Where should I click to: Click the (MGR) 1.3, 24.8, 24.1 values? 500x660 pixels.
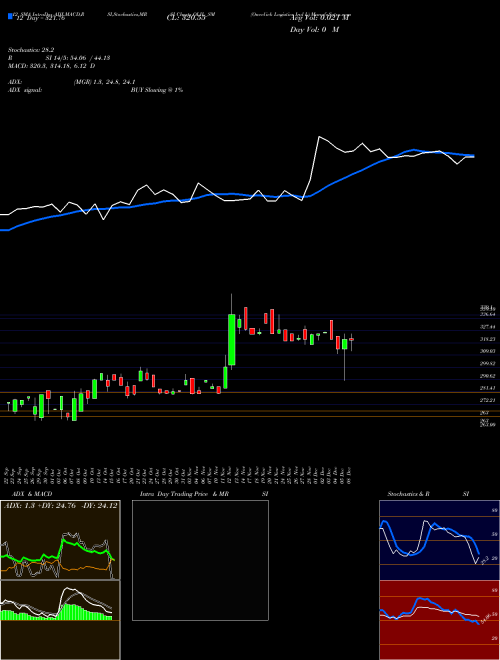pyautogui.click(x=104, y=82)
